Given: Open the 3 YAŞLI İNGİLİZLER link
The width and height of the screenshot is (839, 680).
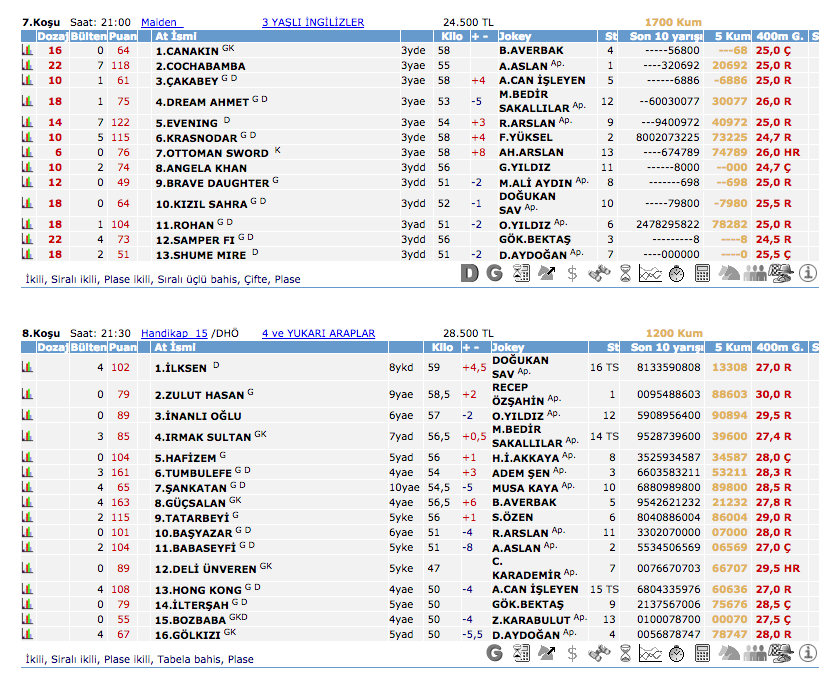Looking at the screenshot, I should point(312,22).
